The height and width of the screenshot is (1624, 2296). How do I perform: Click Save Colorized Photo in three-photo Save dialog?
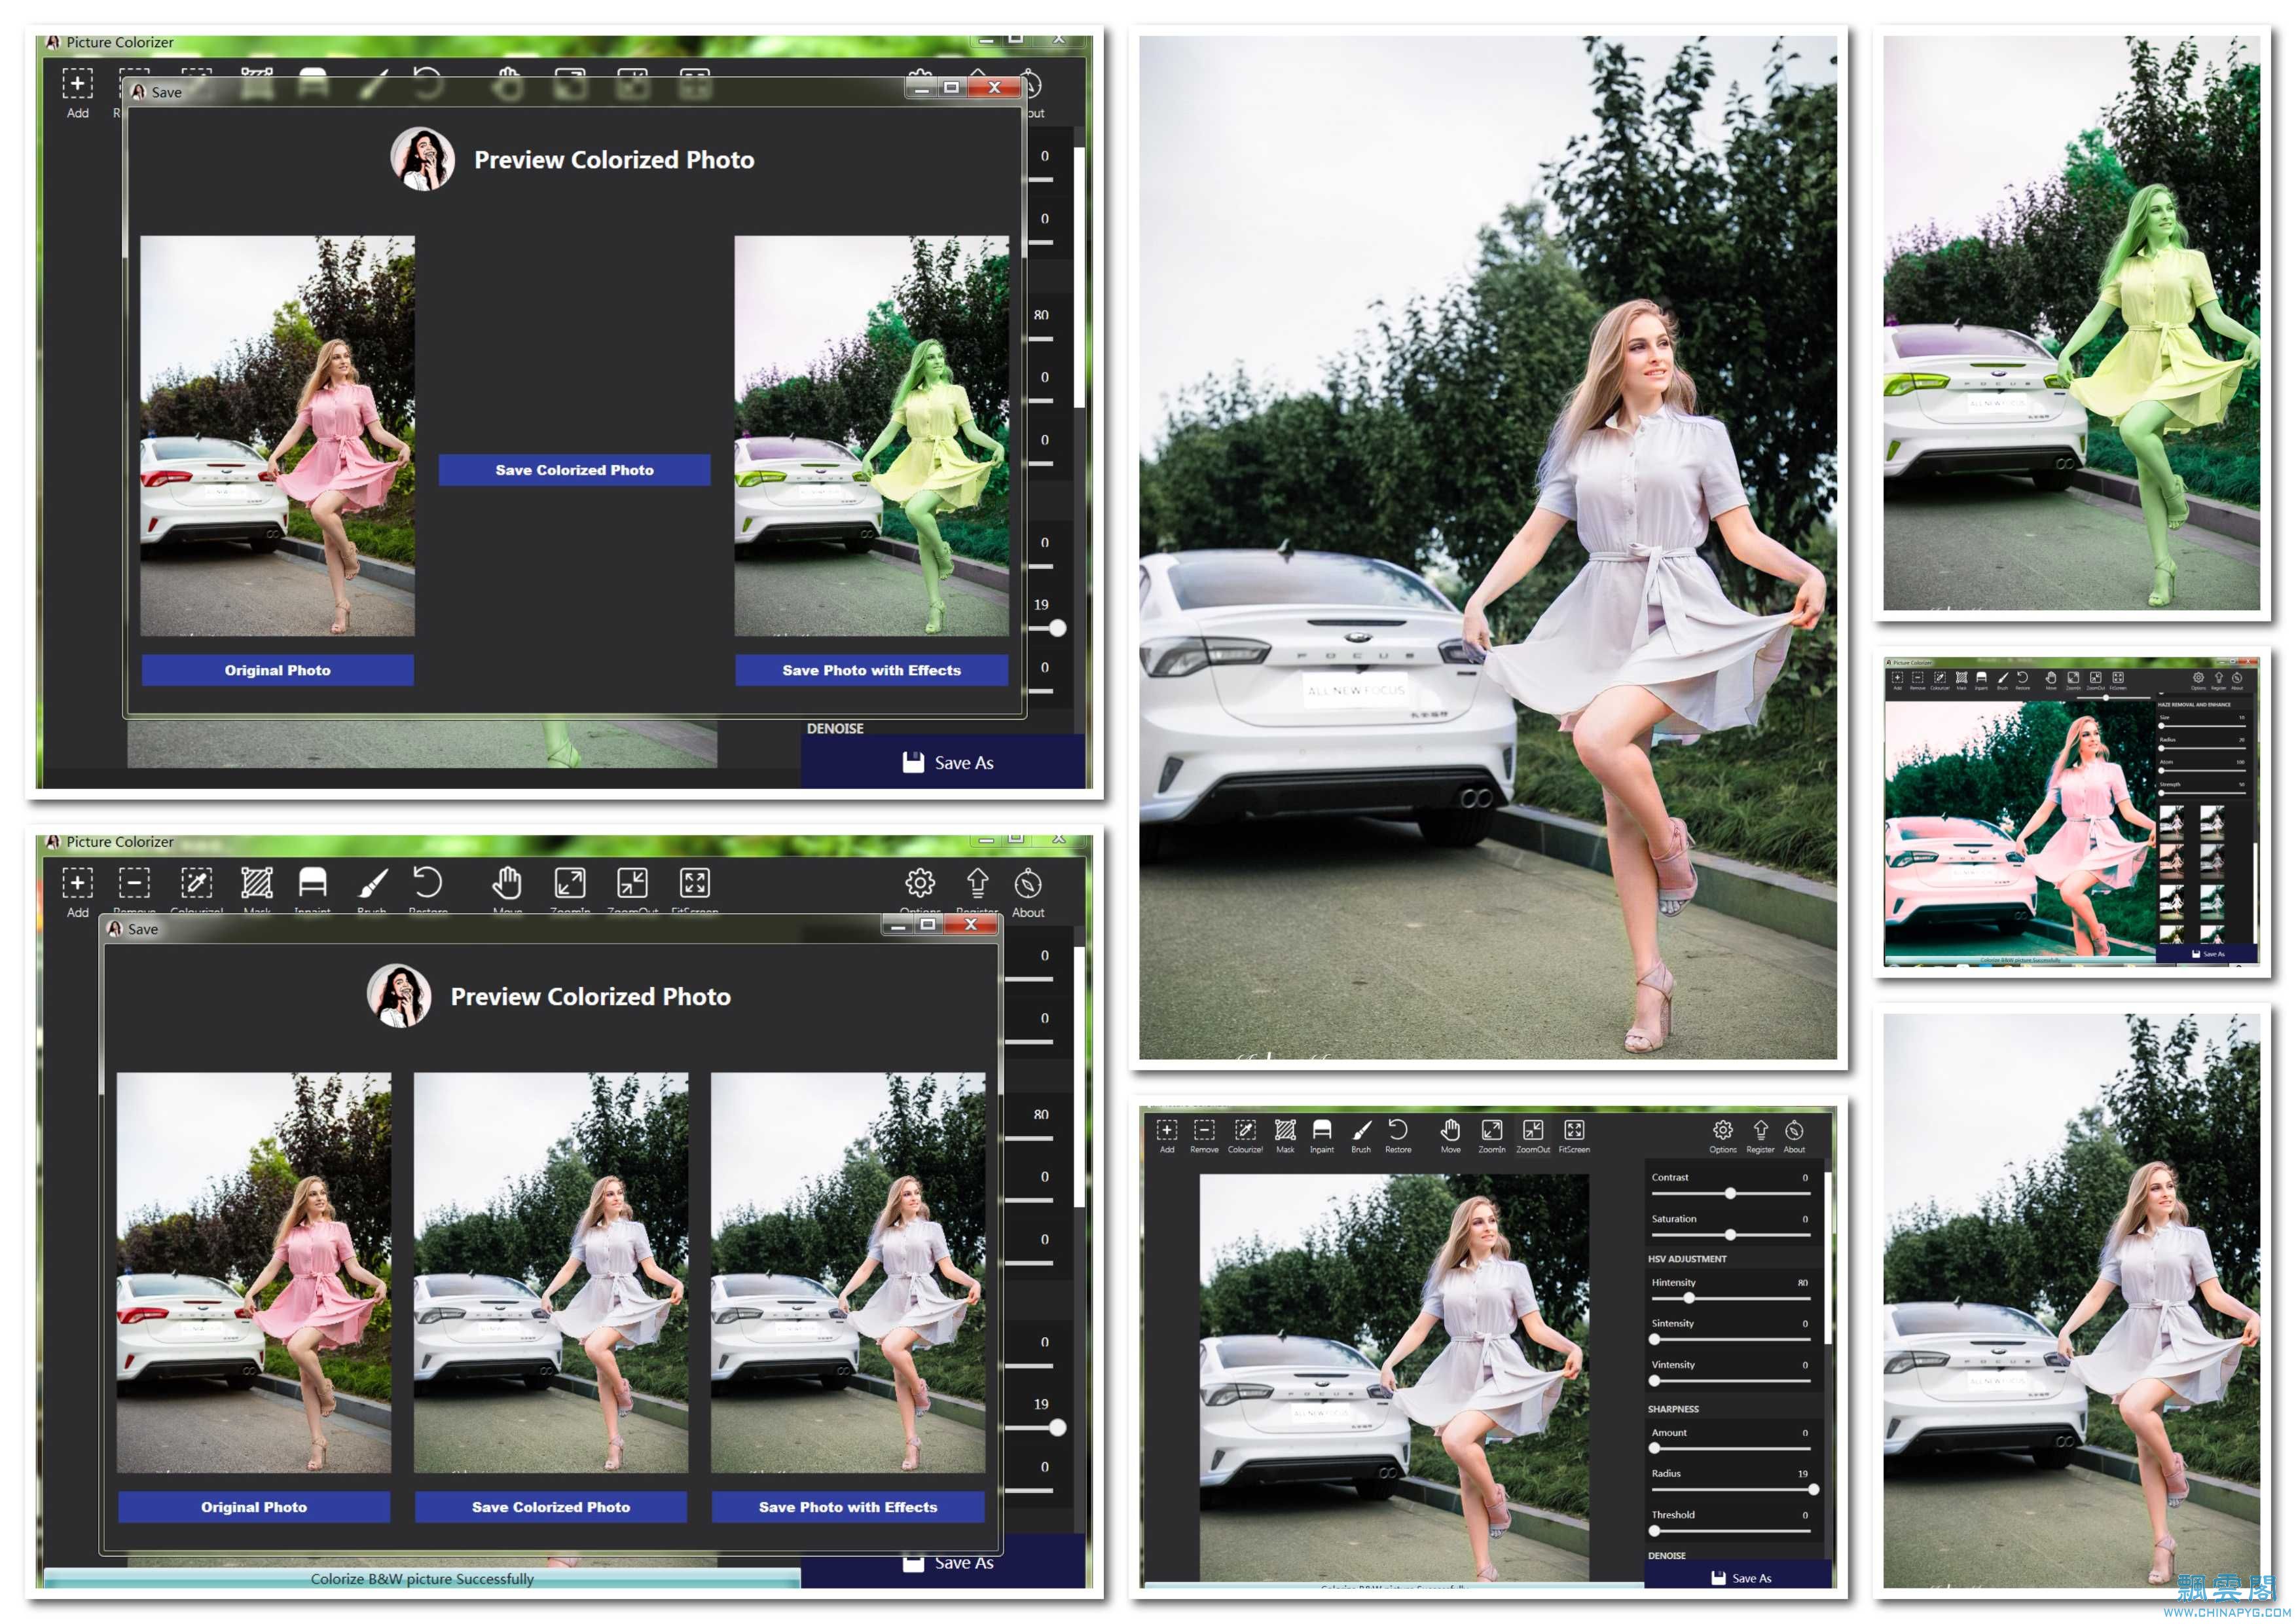(551, 1507)
